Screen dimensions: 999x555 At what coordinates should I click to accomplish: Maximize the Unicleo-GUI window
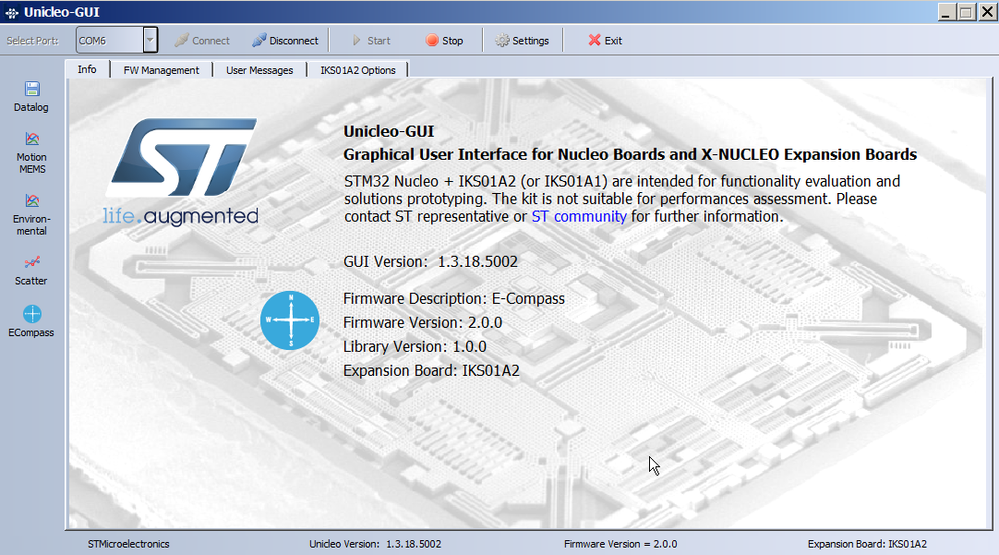pyautogui.click(x=967, y=12)
